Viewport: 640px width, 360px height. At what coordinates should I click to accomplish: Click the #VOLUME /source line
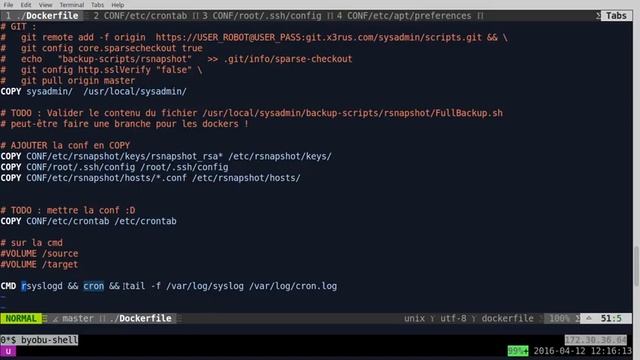39,253
